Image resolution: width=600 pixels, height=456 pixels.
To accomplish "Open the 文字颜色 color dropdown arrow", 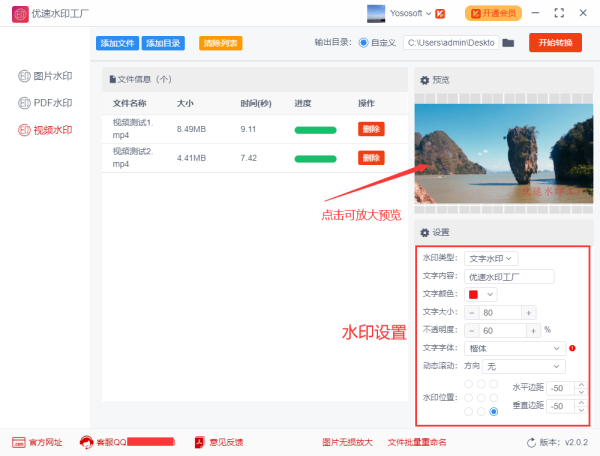I will (x=490, y=295).
